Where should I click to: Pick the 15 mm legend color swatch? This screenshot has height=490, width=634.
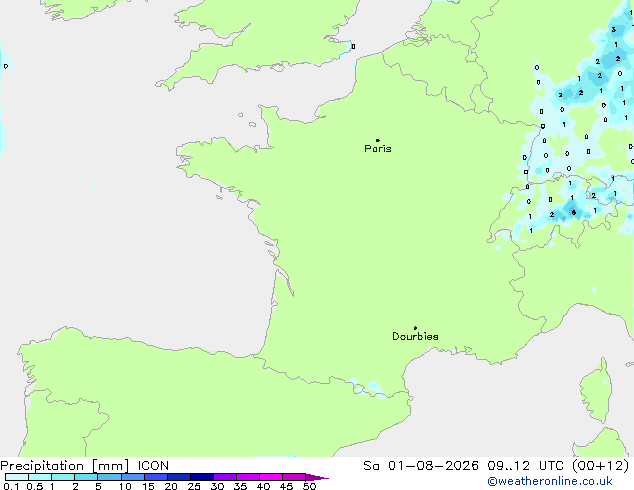[x=155, y=477]
